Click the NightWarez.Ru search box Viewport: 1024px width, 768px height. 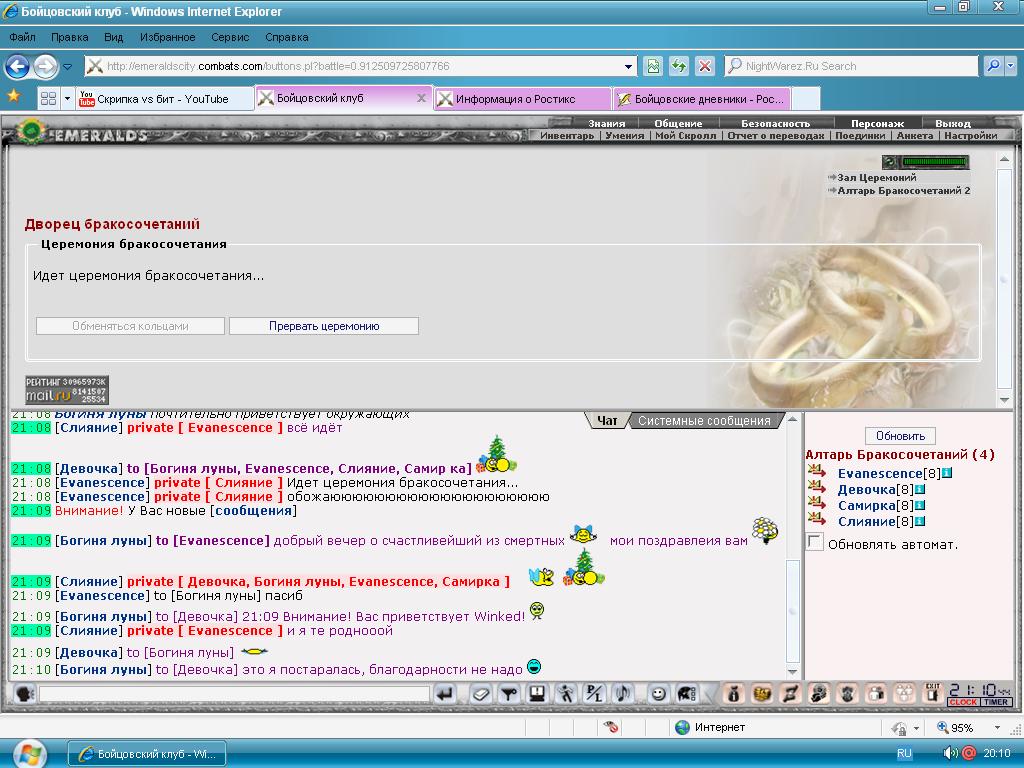(x=852, y=66)
